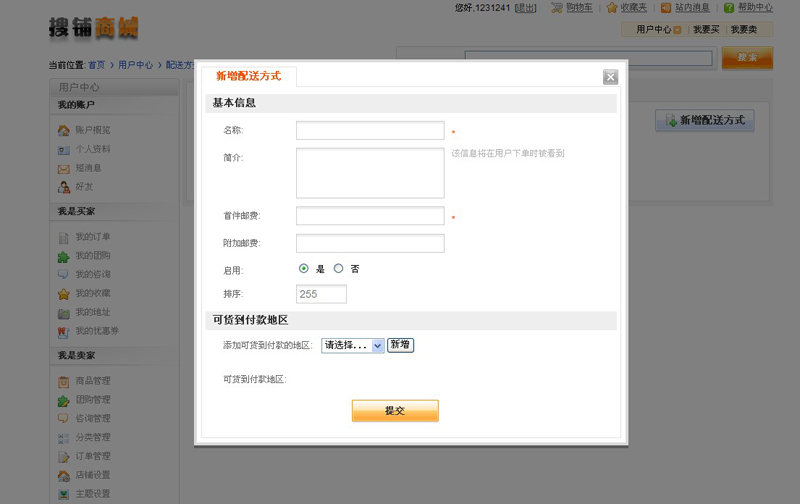Click the 提交 submit button
This screenshot has height=504, width=800.
395,411
